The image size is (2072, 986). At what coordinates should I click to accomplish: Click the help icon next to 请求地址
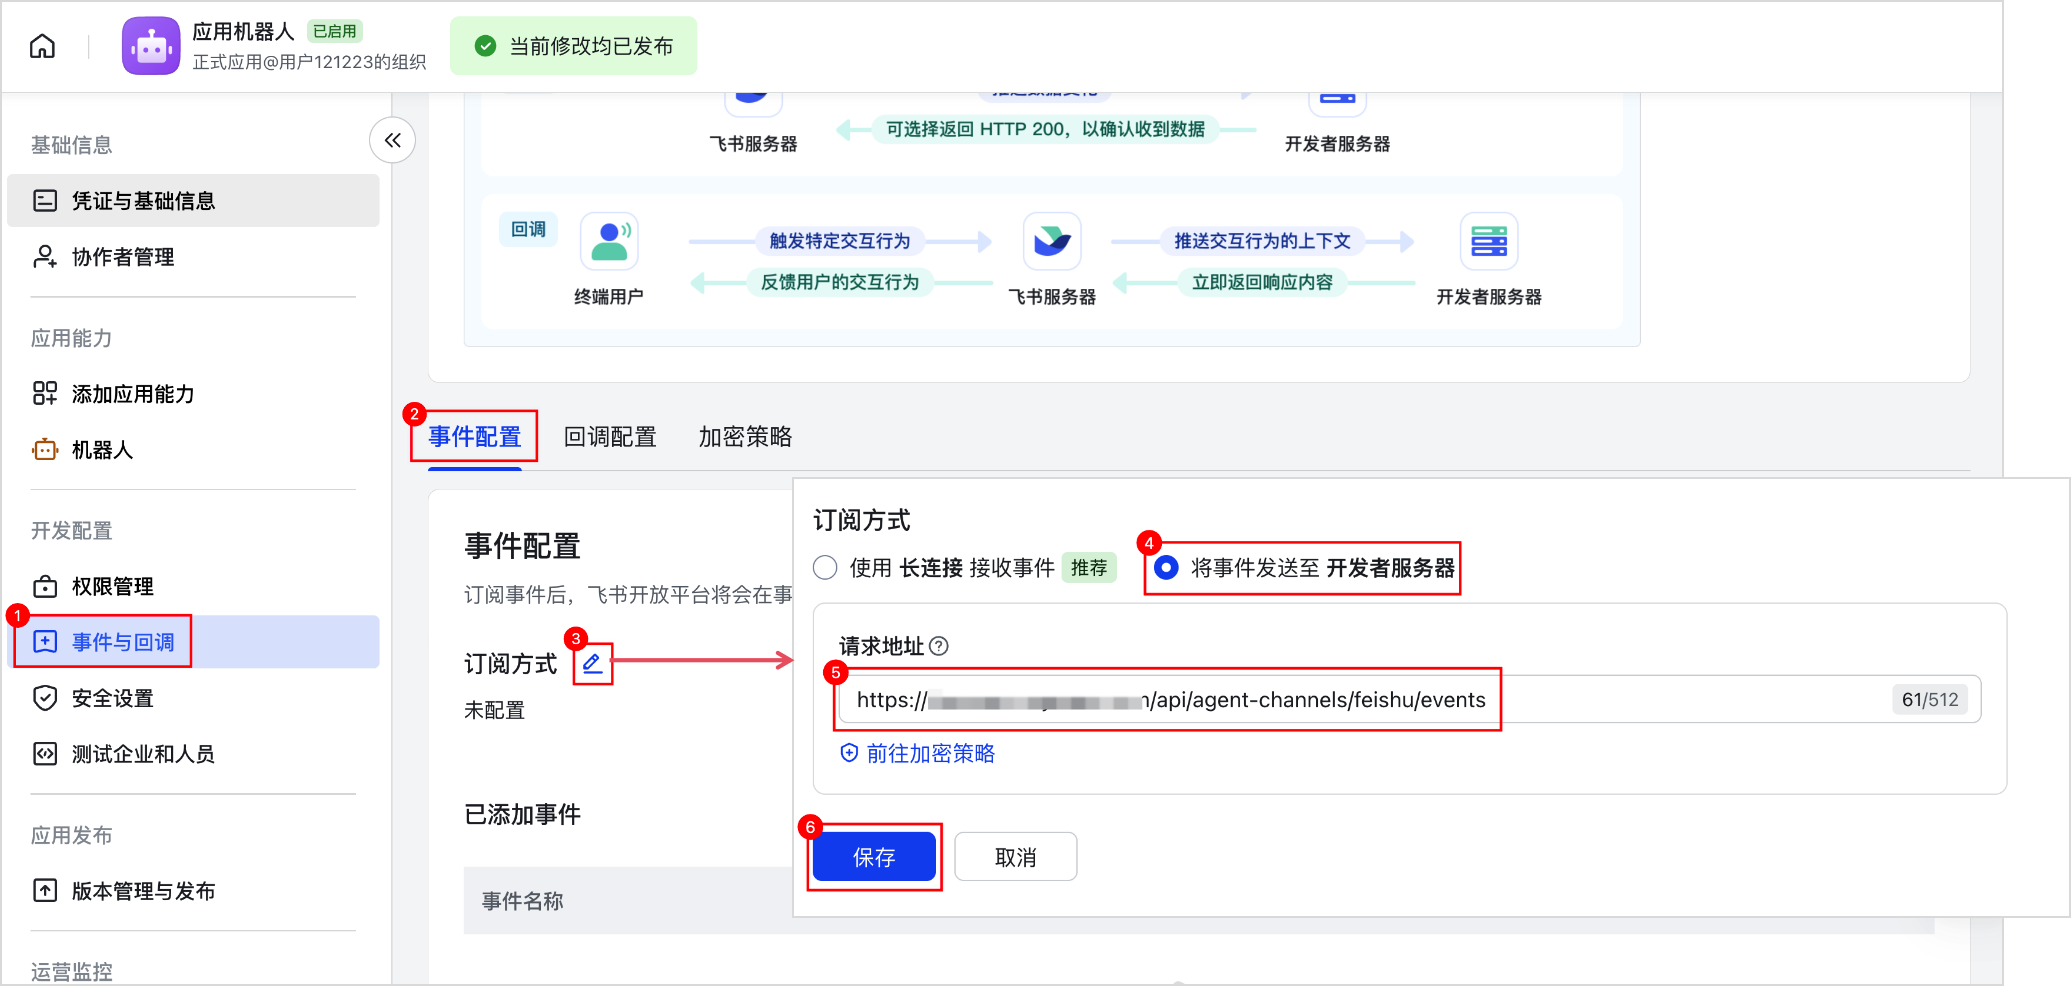[938, 646]
